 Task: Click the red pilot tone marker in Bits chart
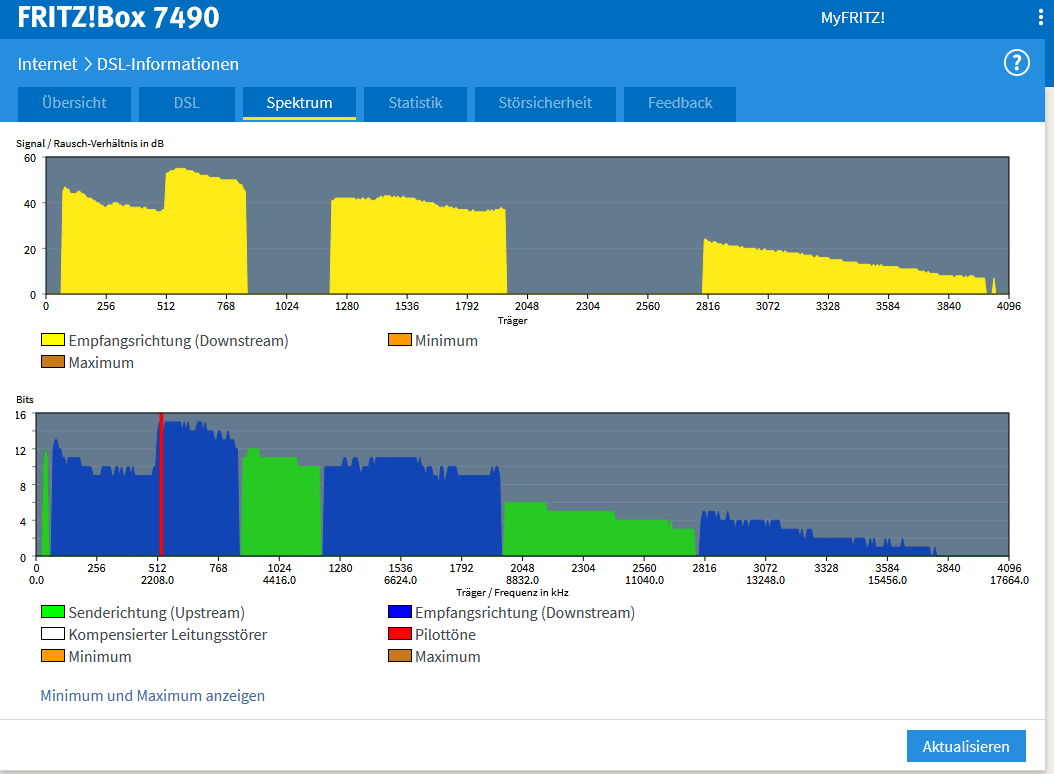161,484
